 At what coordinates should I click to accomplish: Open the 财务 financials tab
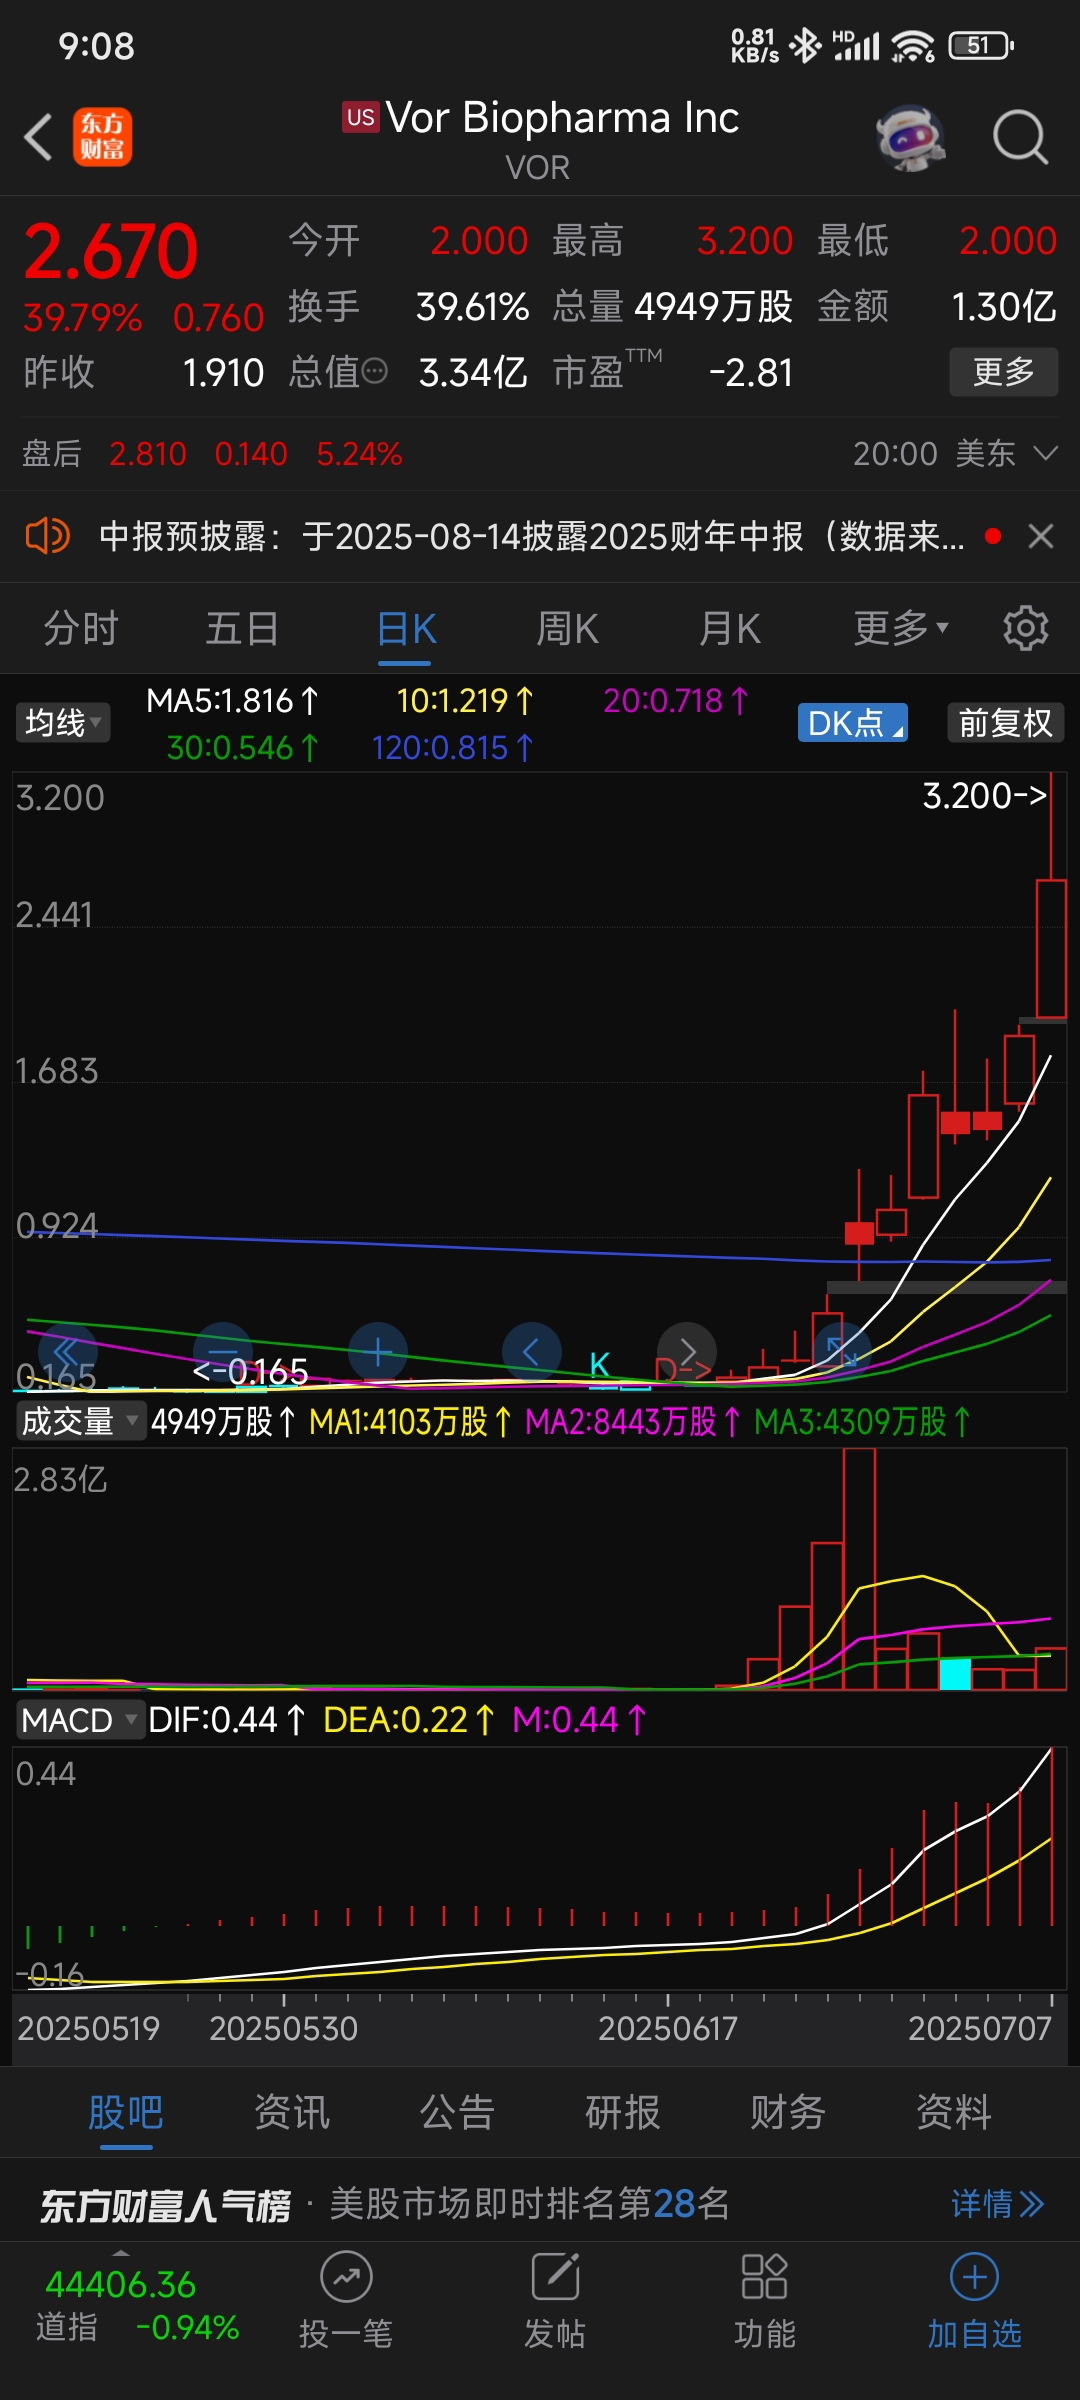788,2112
